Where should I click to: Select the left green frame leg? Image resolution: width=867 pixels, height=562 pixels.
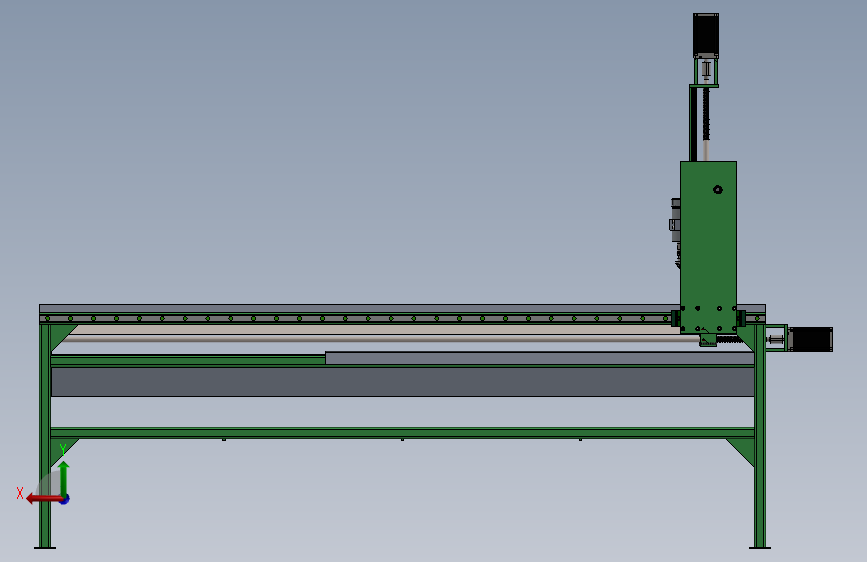point(45,435)
